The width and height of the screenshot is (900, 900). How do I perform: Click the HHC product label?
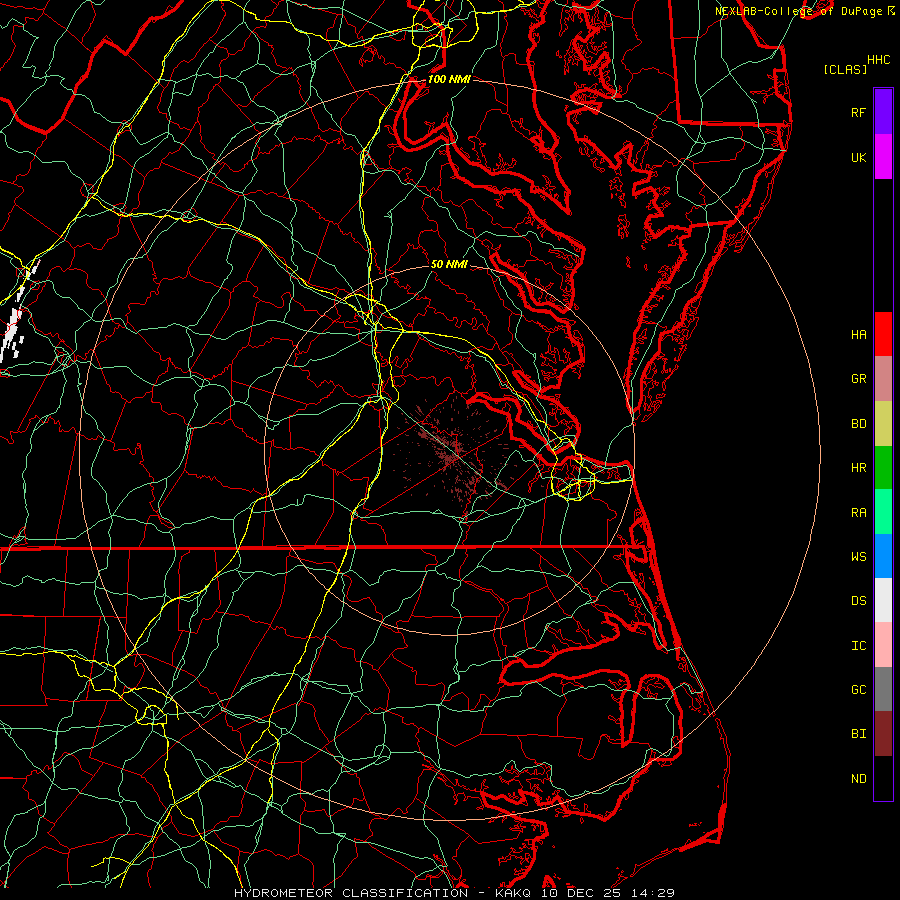(878, 60)
